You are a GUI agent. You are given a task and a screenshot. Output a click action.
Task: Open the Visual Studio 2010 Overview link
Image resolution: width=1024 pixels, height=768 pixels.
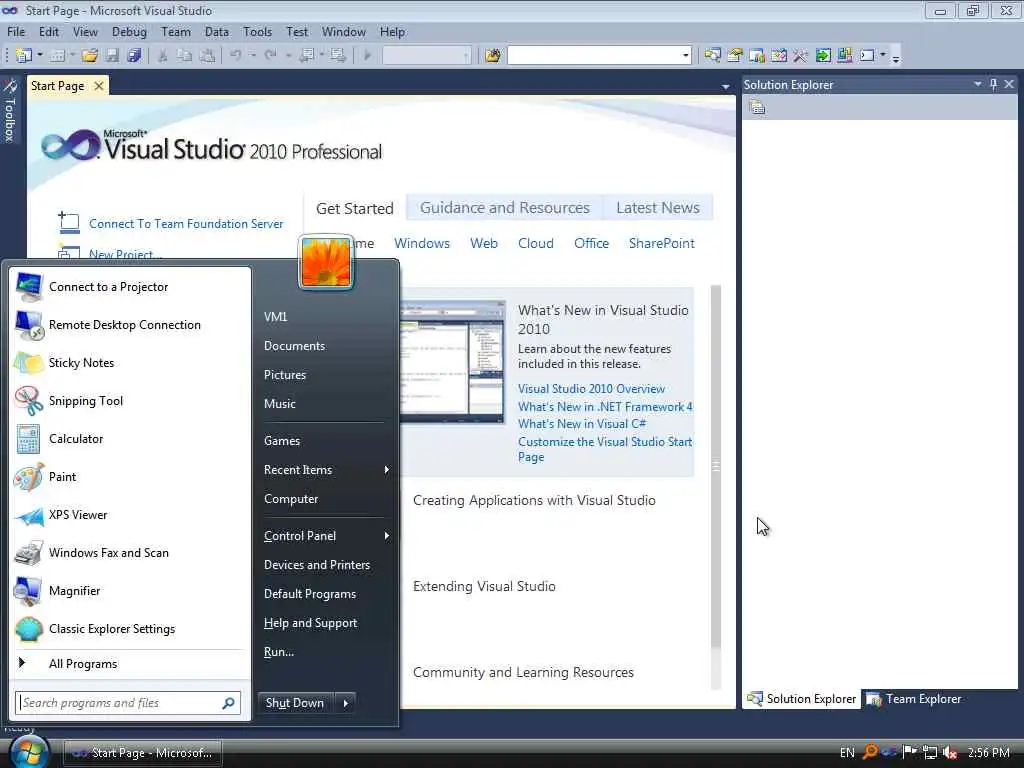pyautogui.click(x=591, y=389)
